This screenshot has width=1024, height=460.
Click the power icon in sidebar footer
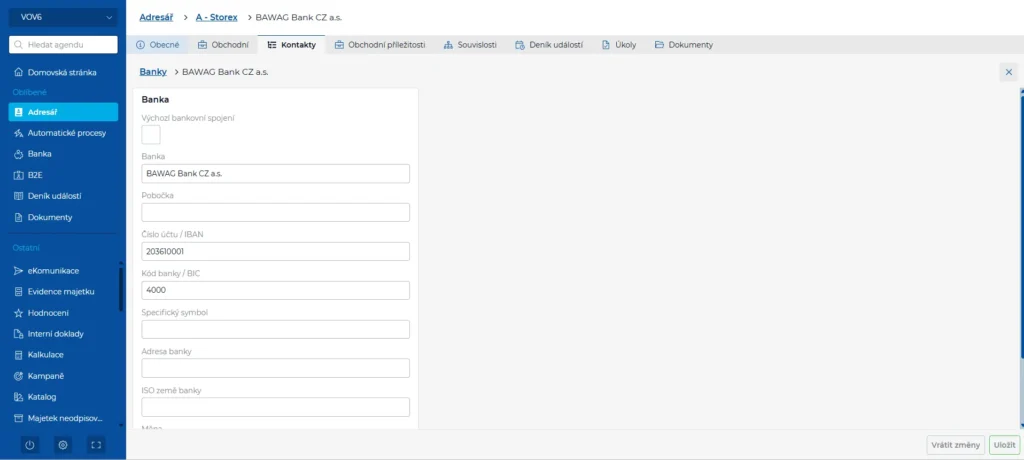point(29,445)
